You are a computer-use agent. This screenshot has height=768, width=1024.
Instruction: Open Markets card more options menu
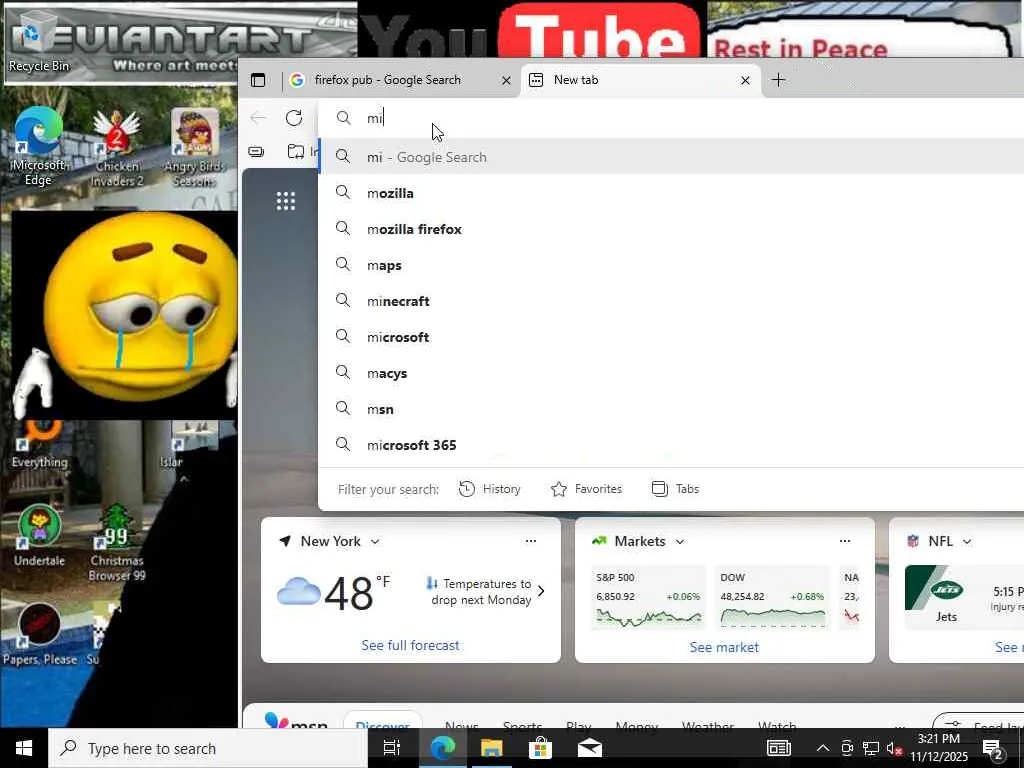click(844, 541)
